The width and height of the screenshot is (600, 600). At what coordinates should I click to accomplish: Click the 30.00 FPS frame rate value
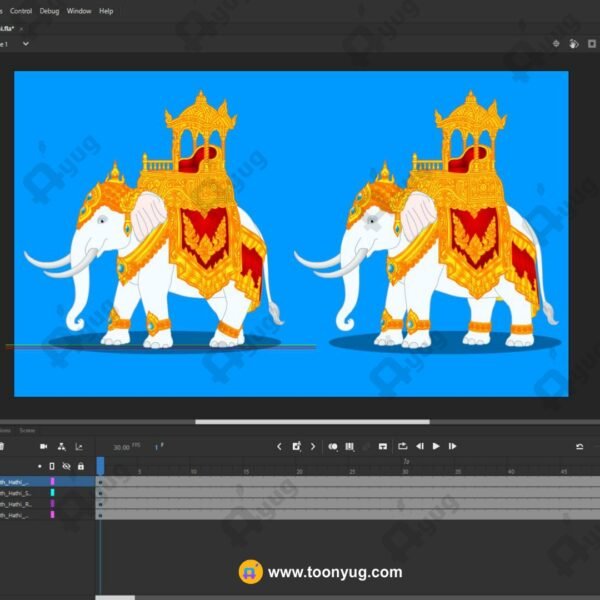122,447
